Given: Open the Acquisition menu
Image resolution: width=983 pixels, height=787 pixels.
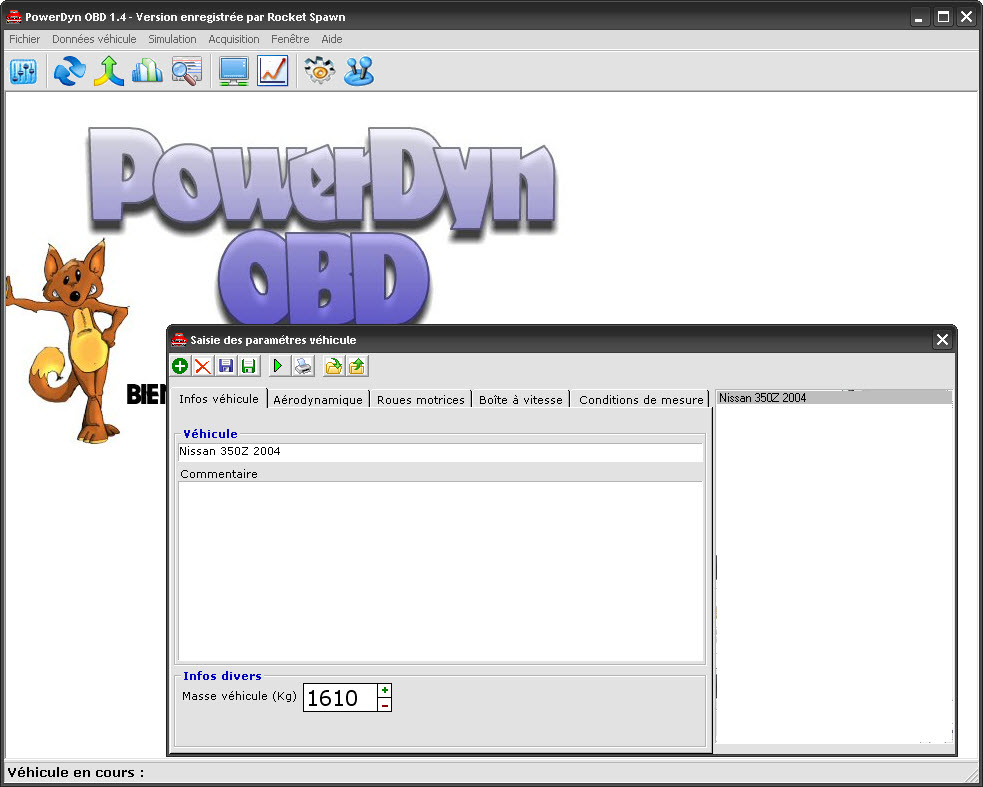Looking at the screenshot, I should [234, 39].
